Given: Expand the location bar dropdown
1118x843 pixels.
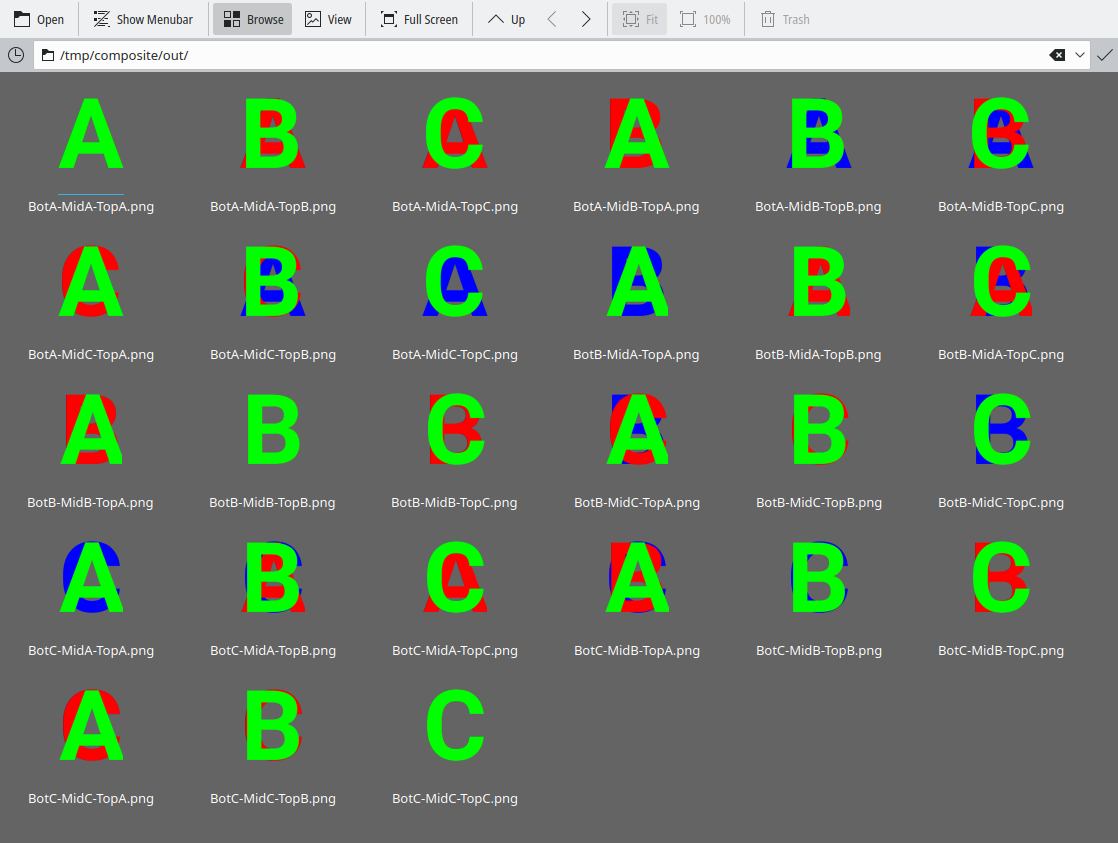Looking at the screenshot, I should coord(1080,55).
